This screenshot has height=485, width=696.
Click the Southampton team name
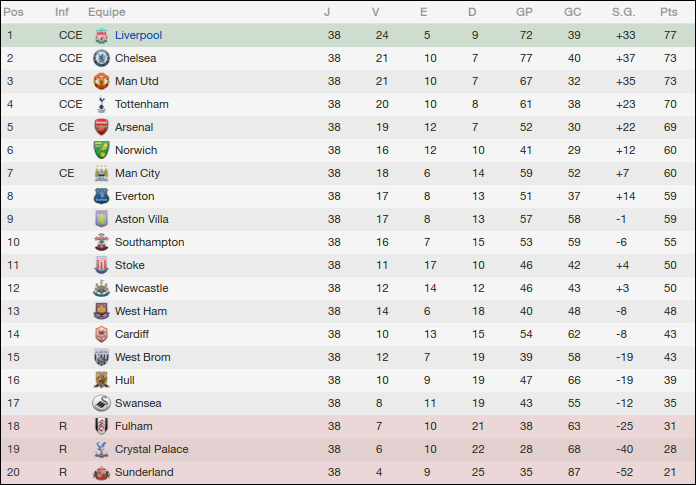149,242
